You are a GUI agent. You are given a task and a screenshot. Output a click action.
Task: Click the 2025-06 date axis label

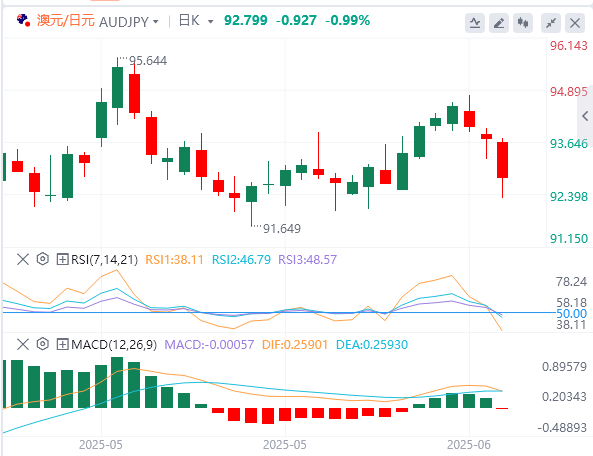coord(469,445)
